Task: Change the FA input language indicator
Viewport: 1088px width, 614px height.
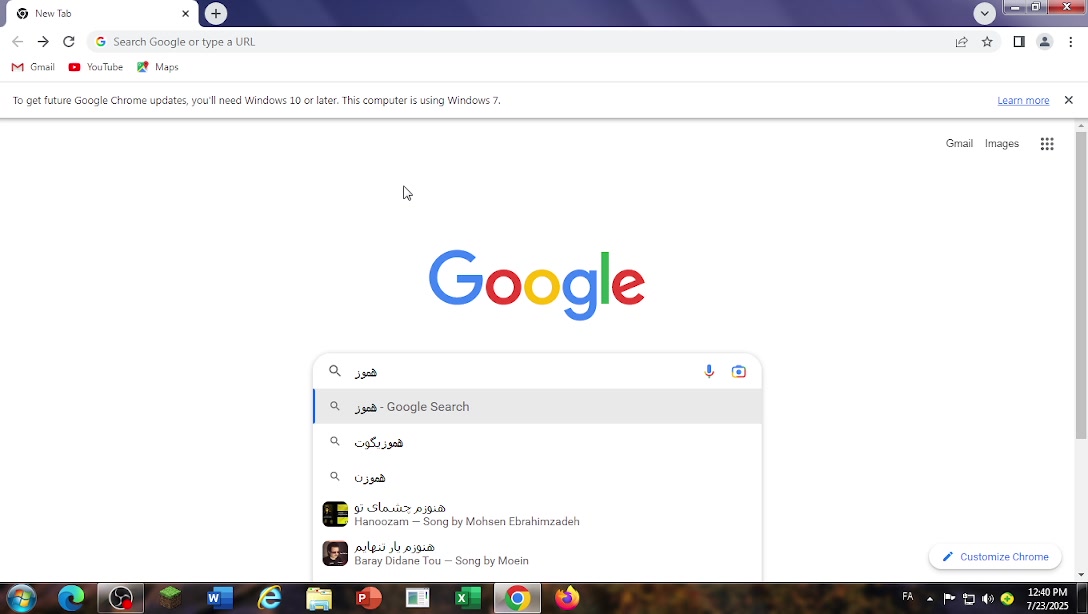Action: 908,597
